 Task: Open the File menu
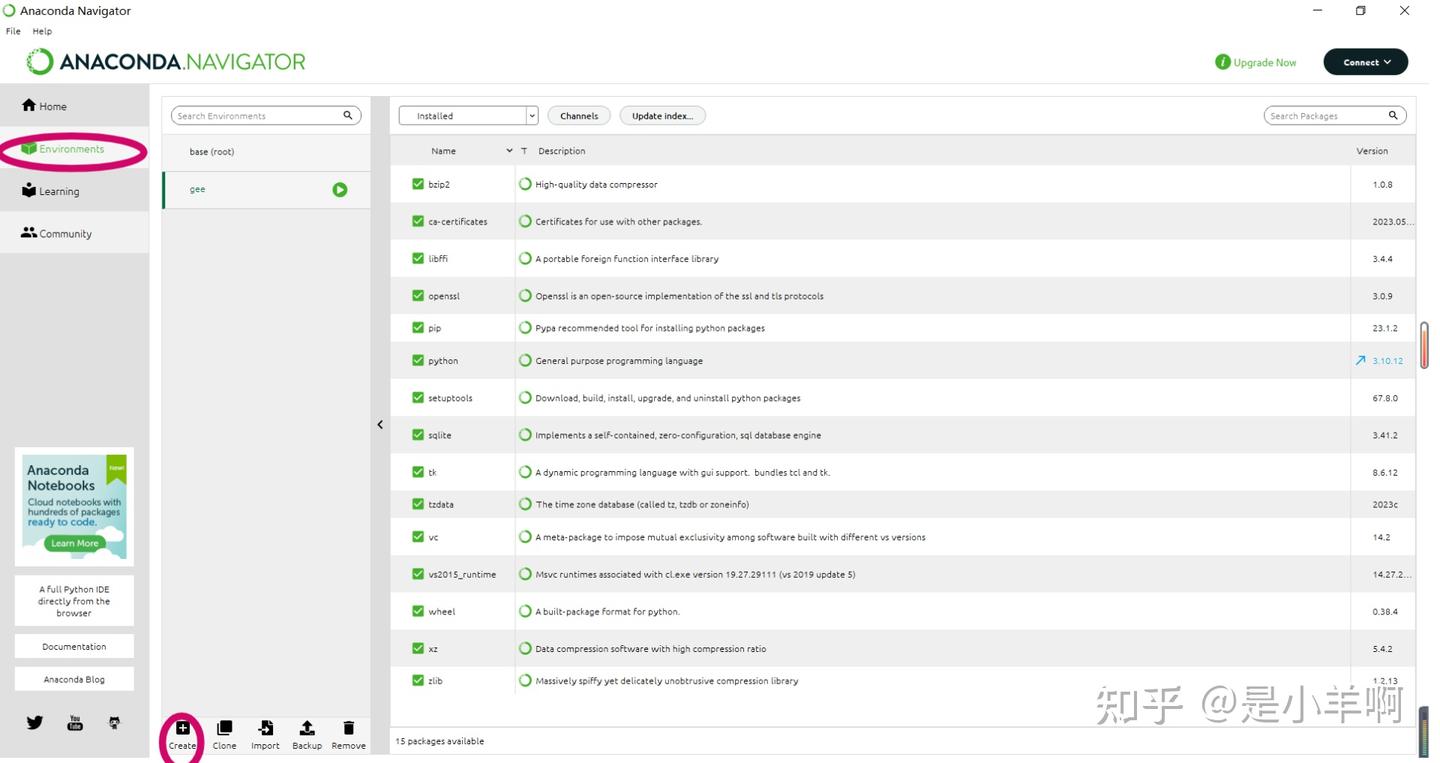tap(13, 31)
